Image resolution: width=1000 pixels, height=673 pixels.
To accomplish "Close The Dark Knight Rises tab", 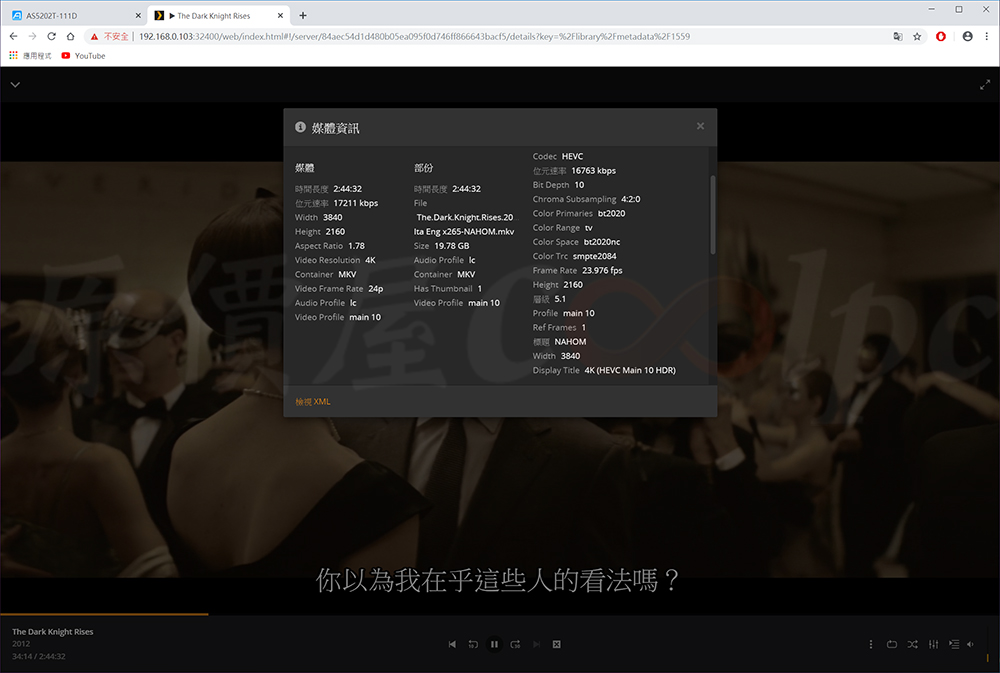I will [x=280, y=15].
